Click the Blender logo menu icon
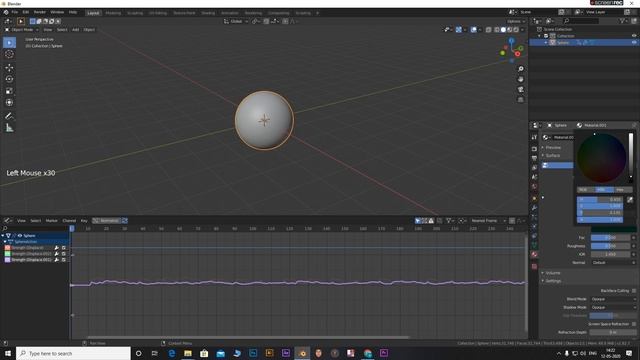640x360 pixels. point(6,12)
